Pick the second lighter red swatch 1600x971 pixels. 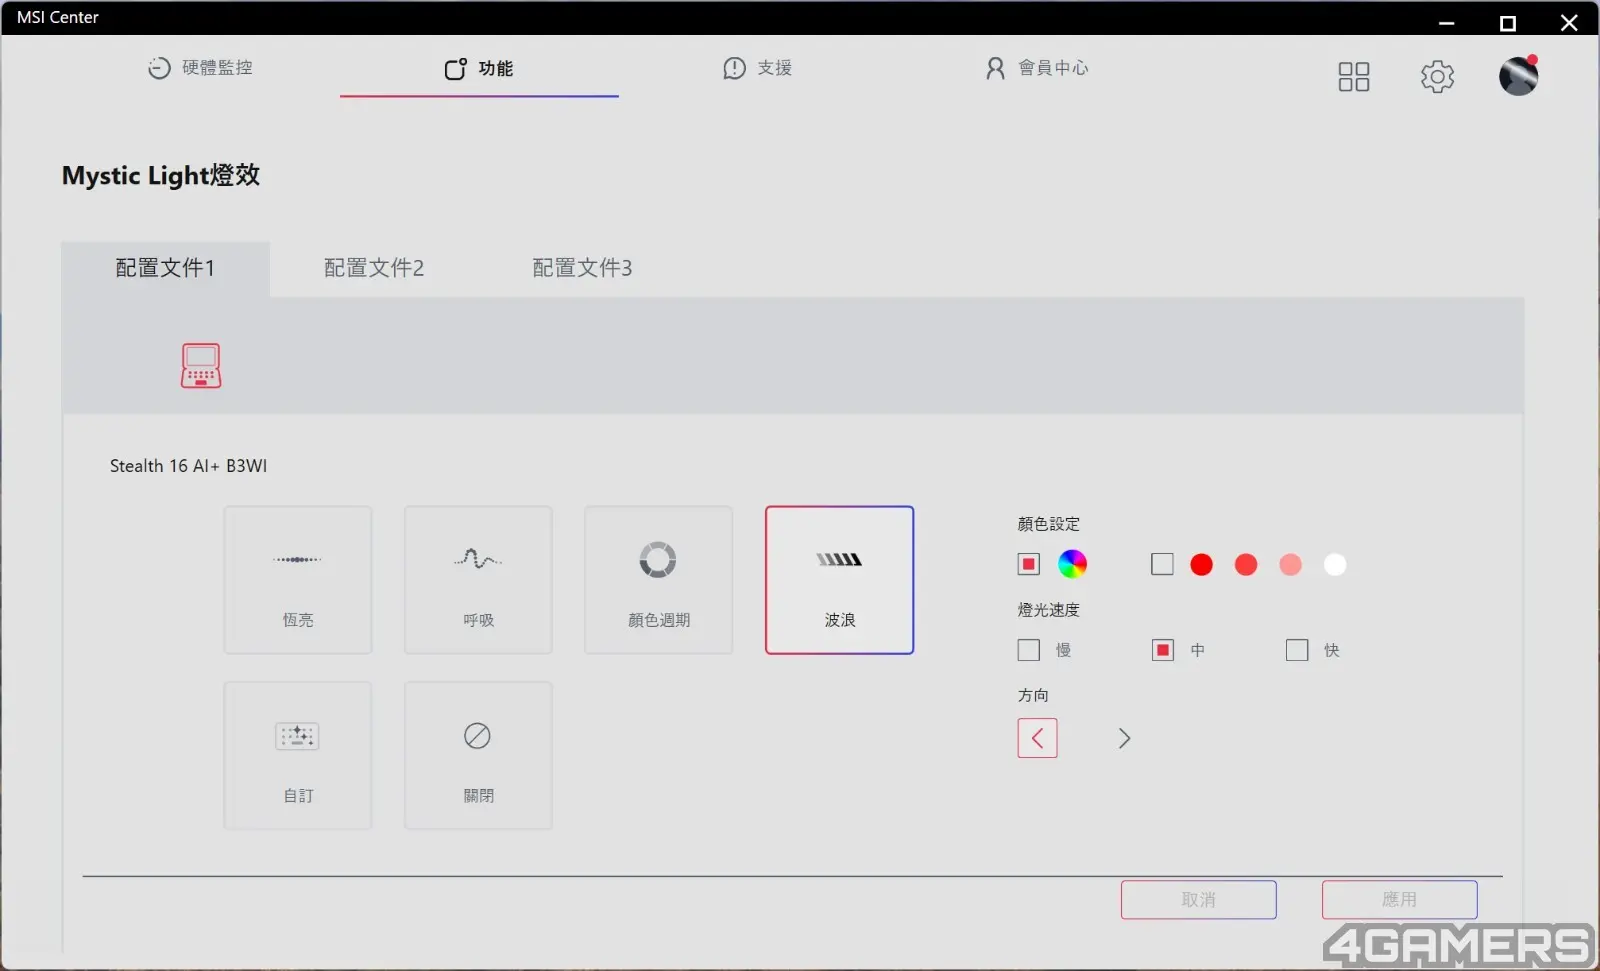click(x=1246, y=565)
